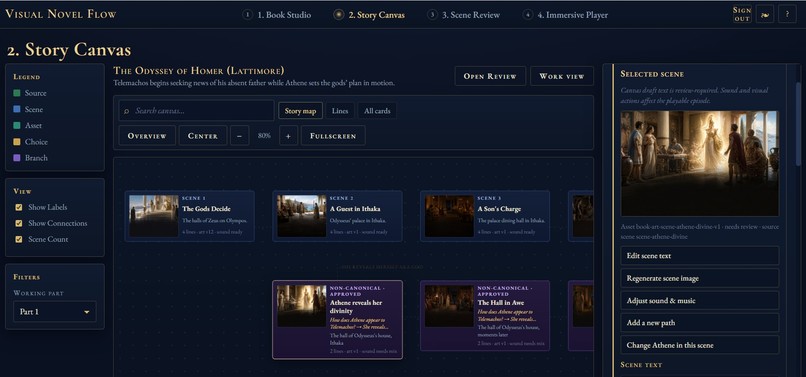
Task: Click the Scene text heading
Action: [641, 365]
